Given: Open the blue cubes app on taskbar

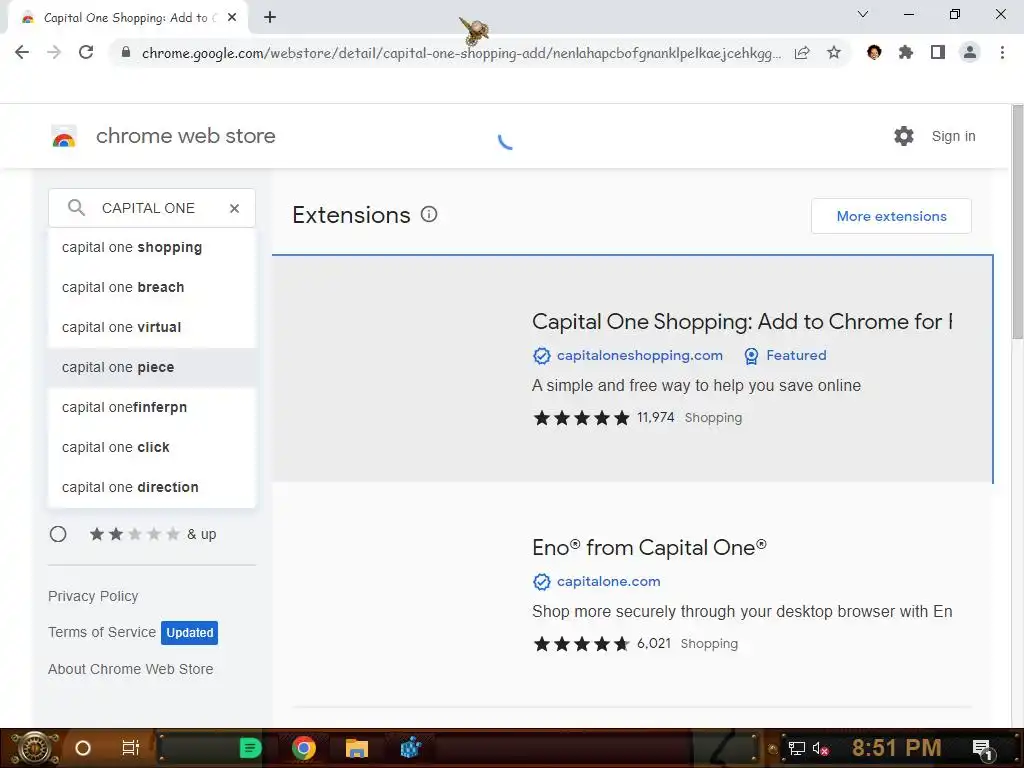Looking at the screenshot, I should [410, 748].
